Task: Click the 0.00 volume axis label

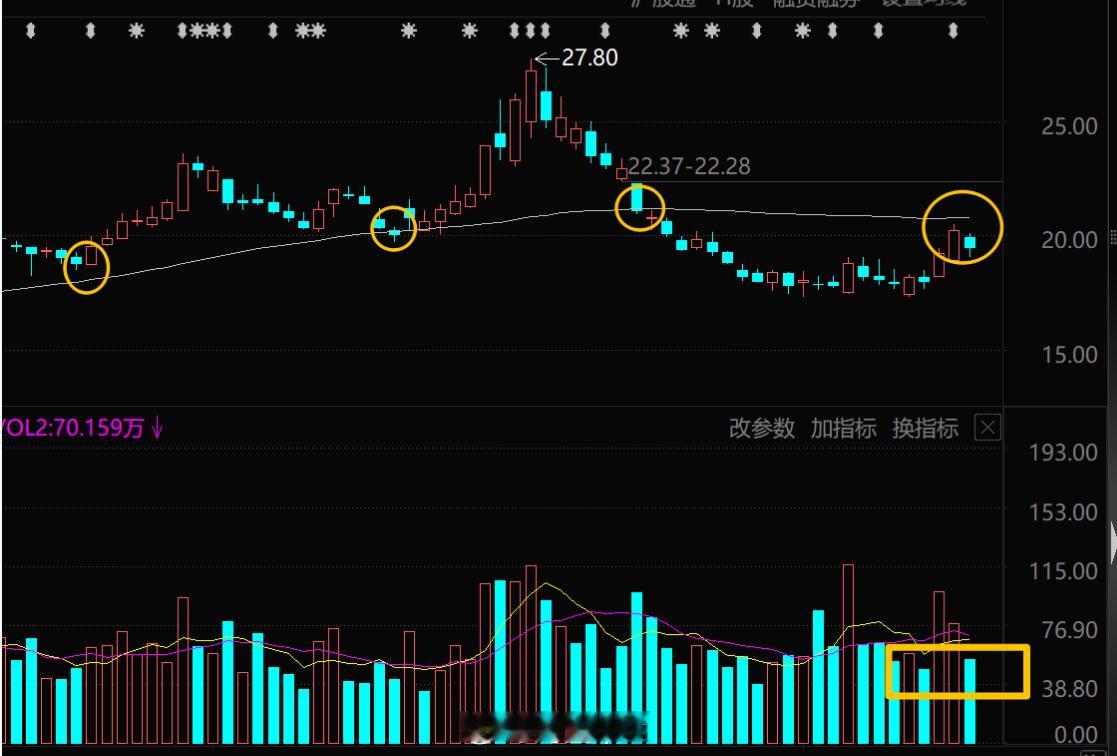Action: coord(1075,736)
